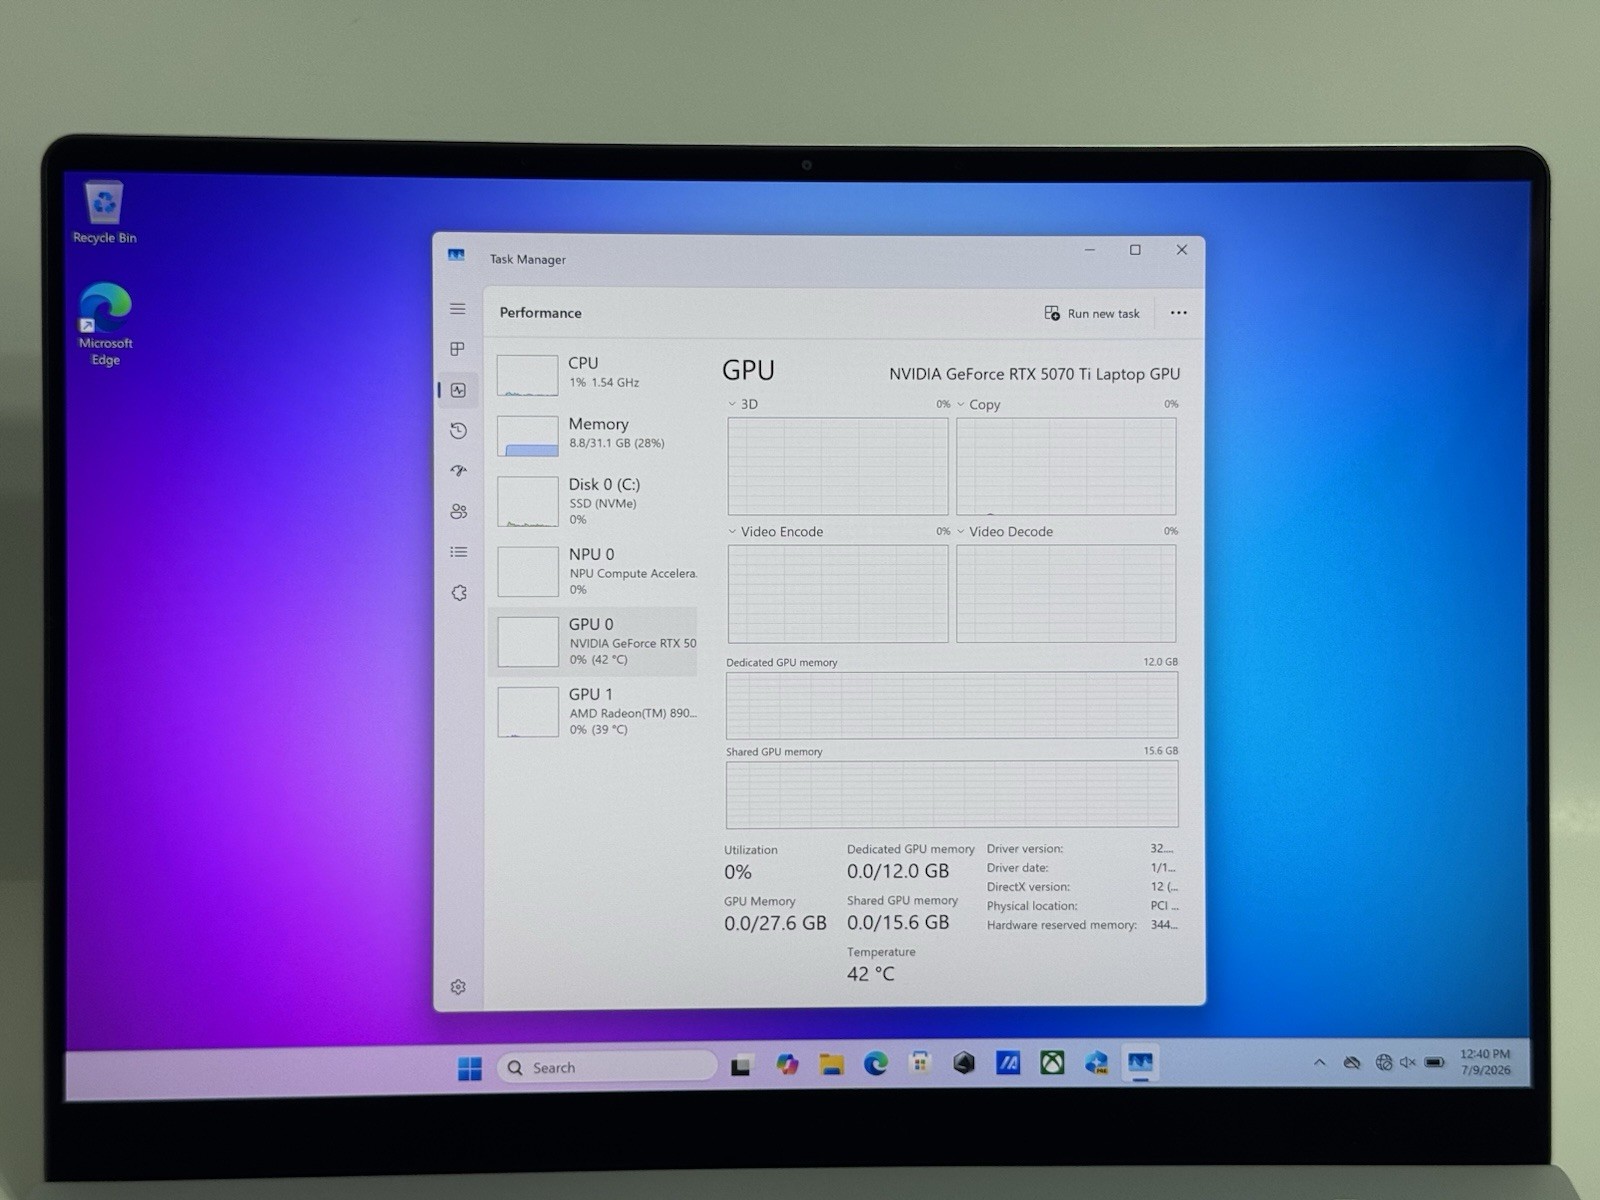Click the CPU mini graph thumbnail

pyautogui.click(x=527, y=376)
